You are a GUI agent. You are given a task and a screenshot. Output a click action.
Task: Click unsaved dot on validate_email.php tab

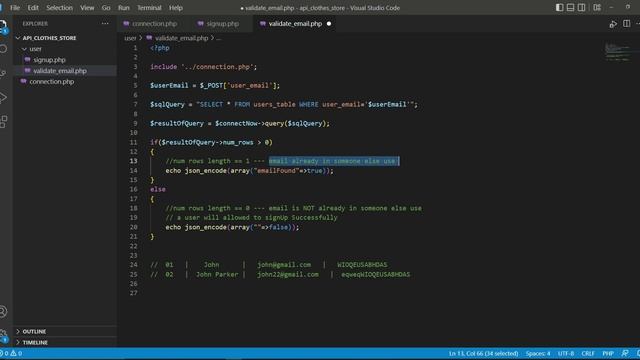tap(329, 24)
